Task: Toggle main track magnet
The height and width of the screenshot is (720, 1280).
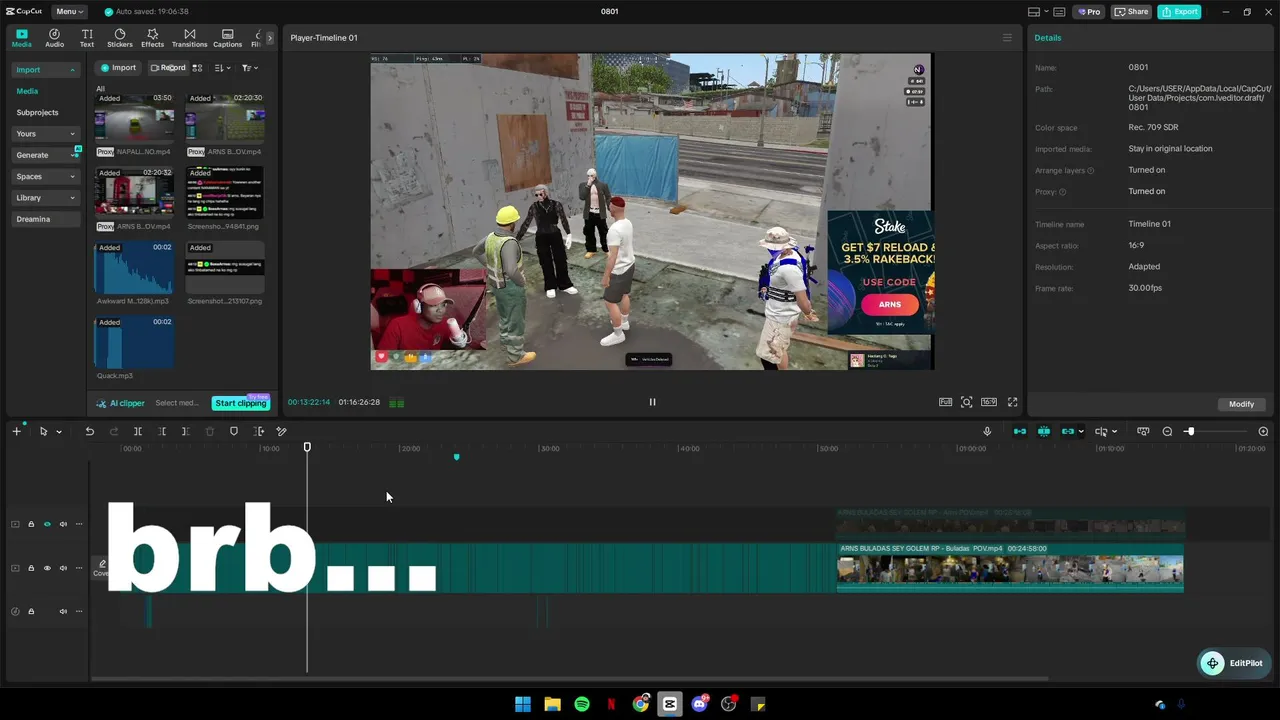Action: 1020,431
